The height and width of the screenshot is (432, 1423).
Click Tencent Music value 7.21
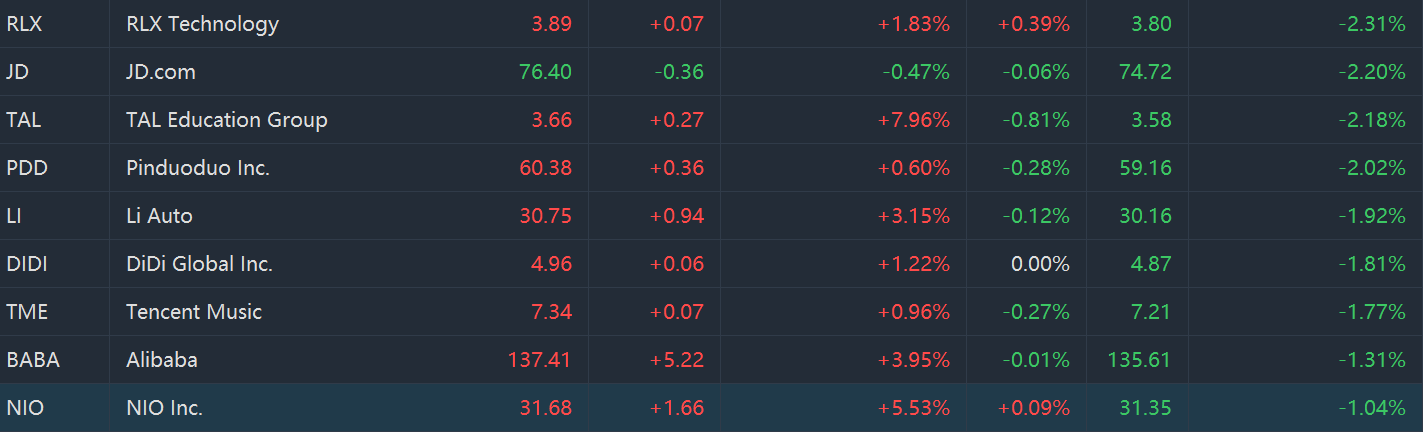click(x=1150, y=312)
